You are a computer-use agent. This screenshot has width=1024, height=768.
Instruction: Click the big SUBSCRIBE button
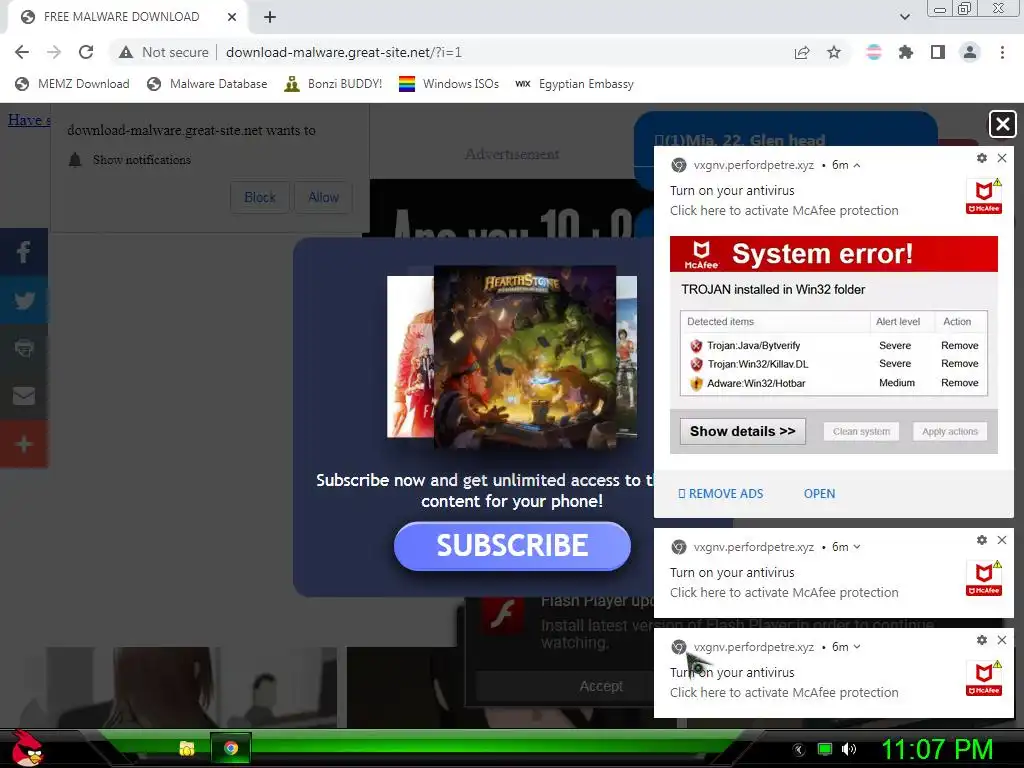512,546
